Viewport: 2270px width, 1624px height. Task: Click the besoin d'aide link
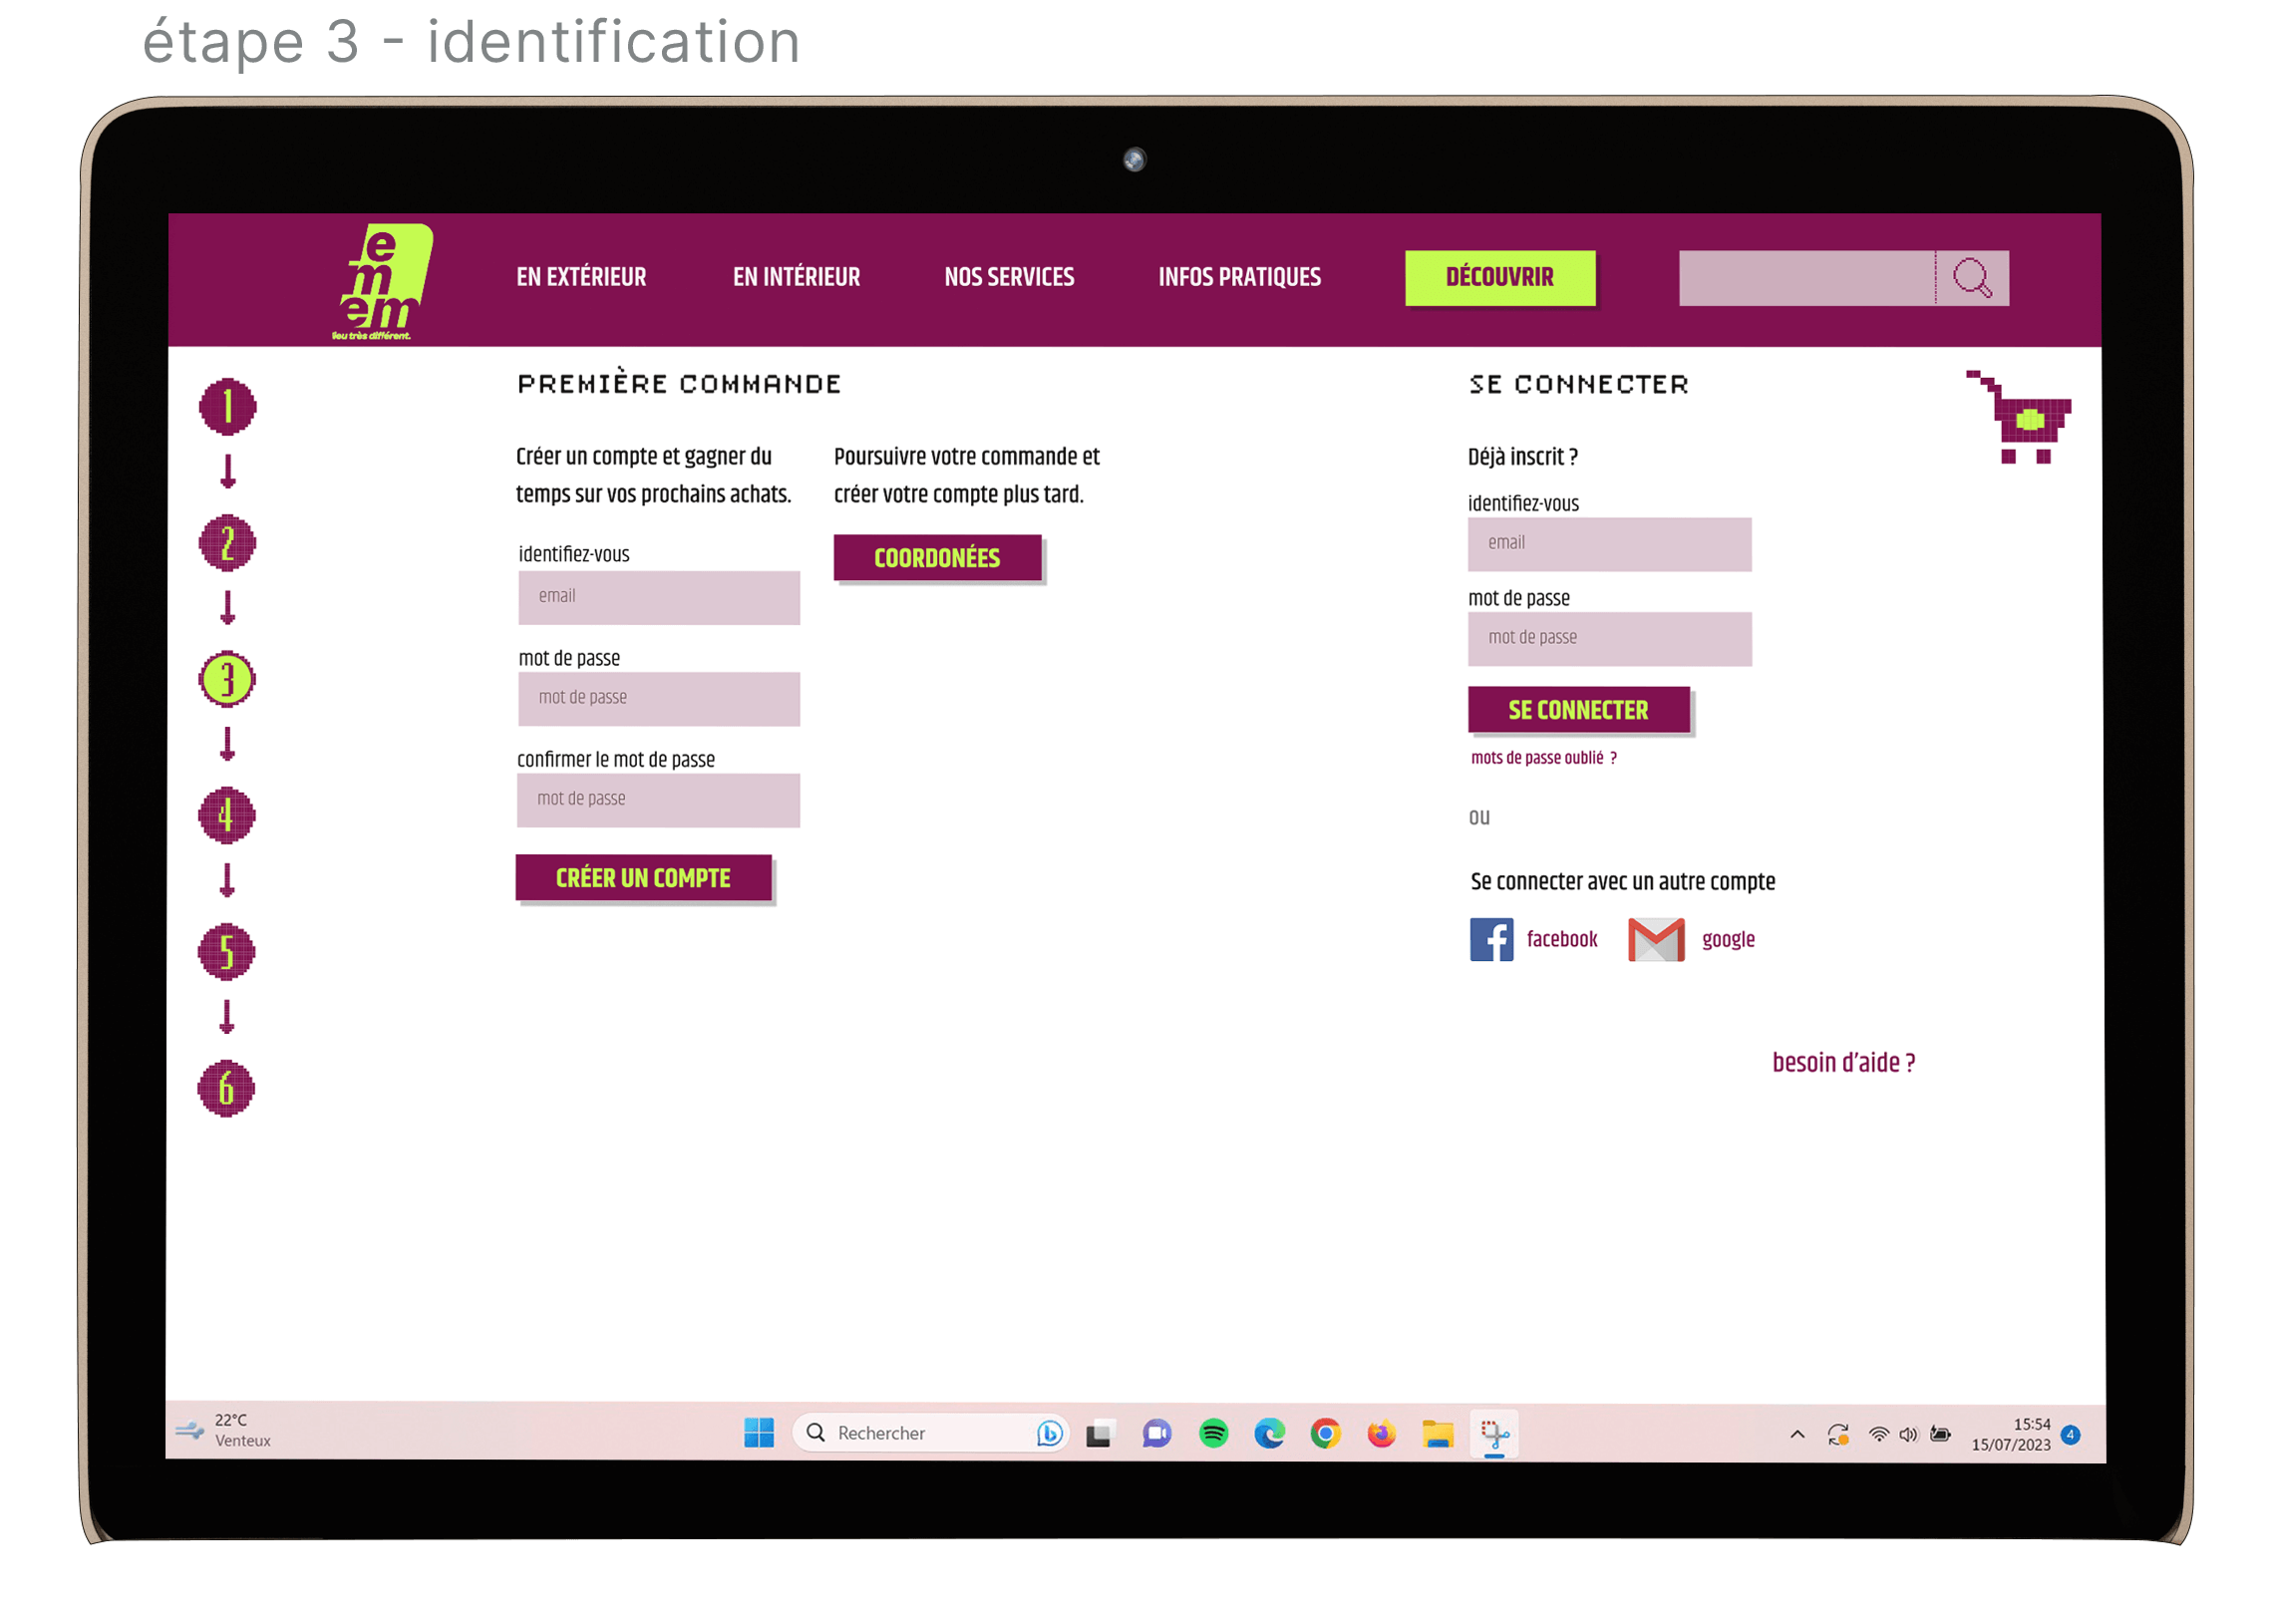pyautogui.click(x=1843, y=1062)
